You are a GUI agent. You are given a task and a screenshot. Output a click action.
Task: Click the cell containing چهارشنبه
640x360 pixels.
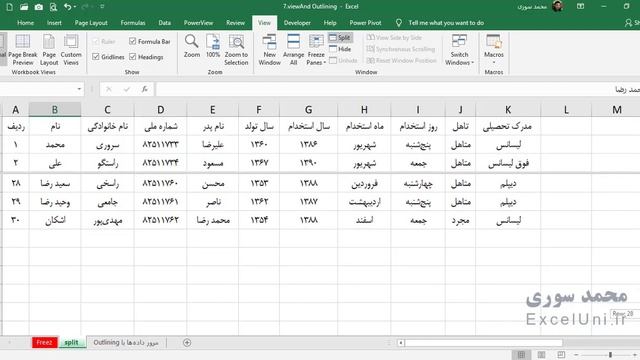(x=418, y=184)
